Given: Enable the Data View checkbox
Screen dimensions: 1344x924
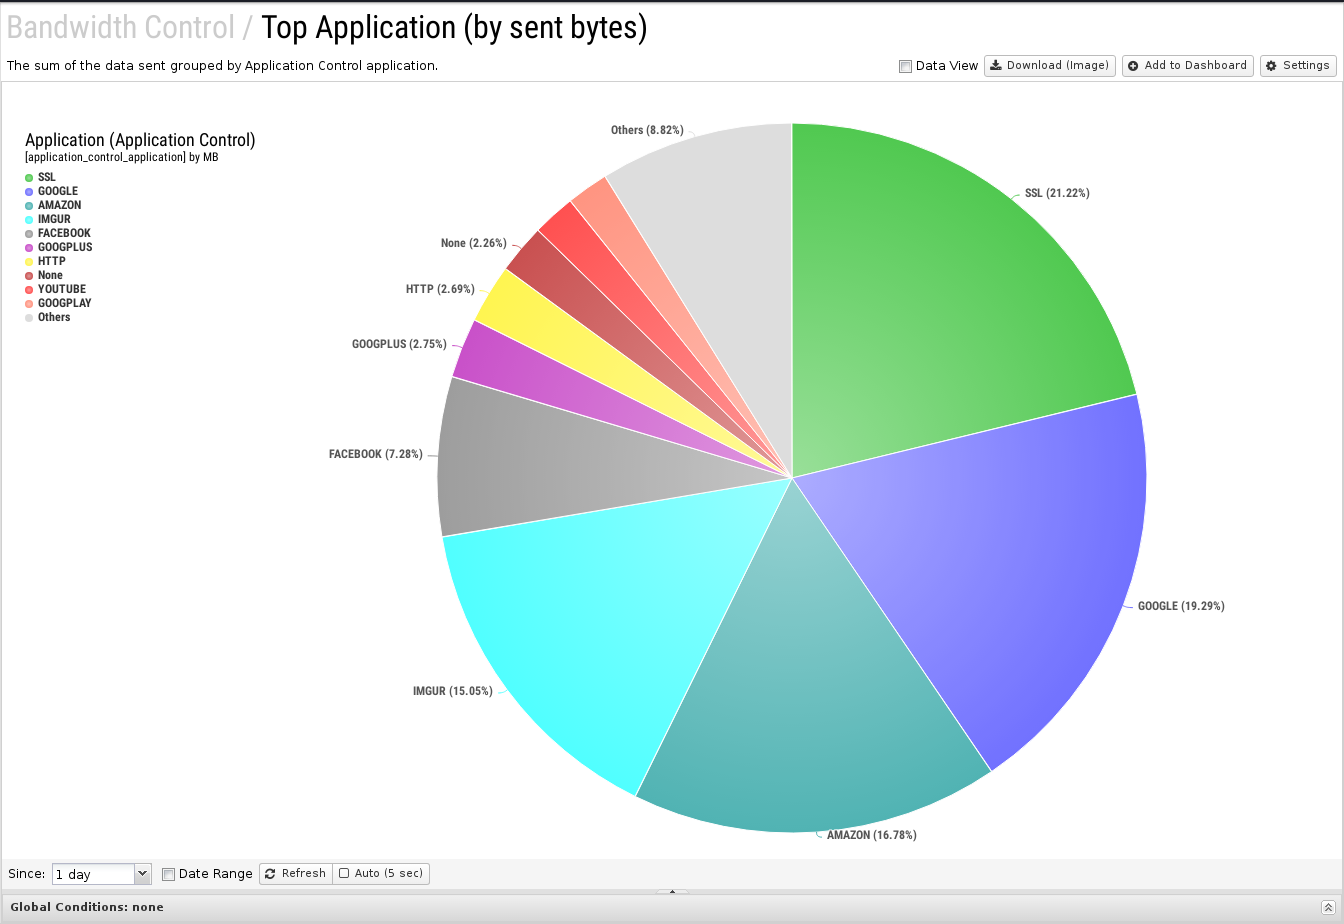Looking at the screenshot, I should (905, 67).
